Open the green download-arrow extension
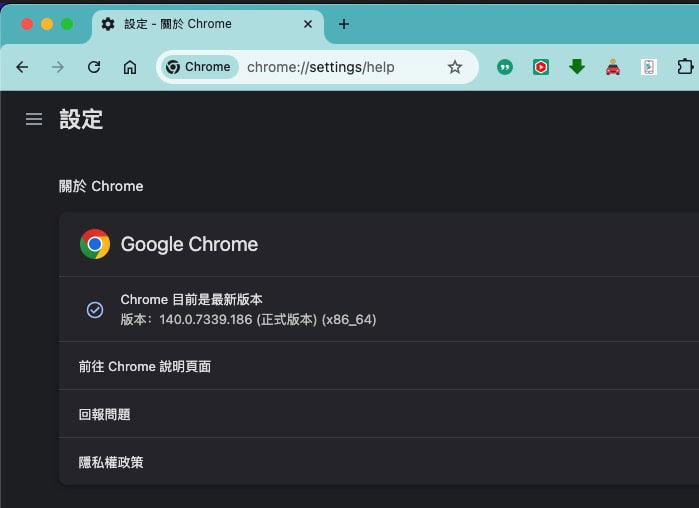Image resolution: width=699 pixels, height=508 pixels. [x=577, y=67]
